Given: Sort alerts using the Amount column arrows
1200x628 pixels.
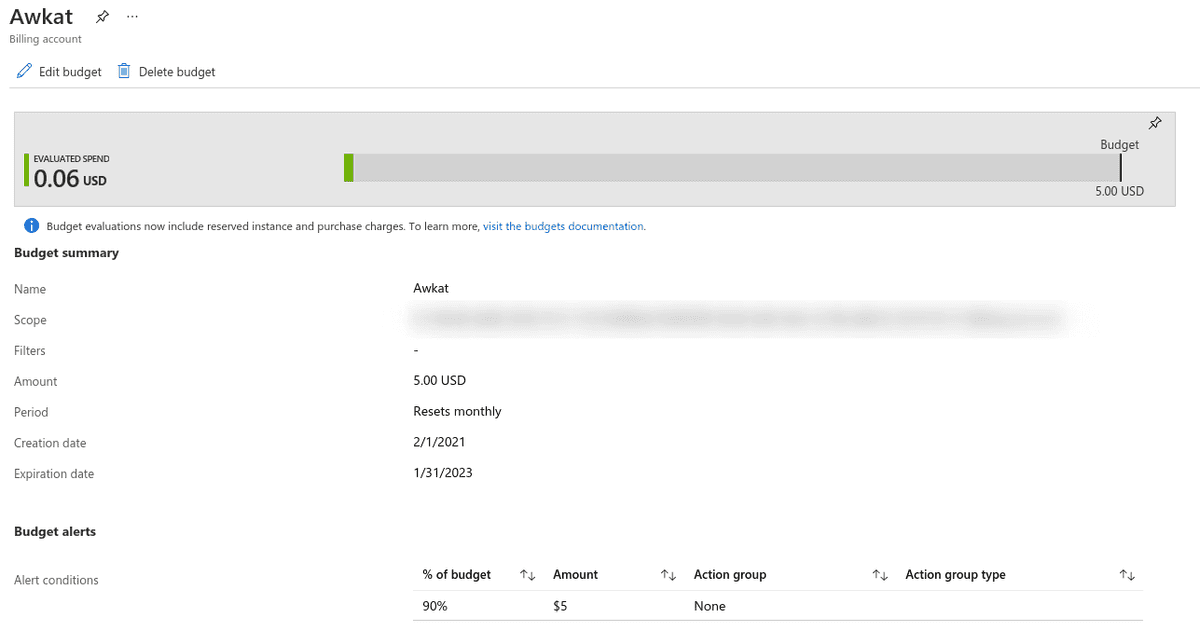Looking at the screenshot, I should tap(669, 575).
